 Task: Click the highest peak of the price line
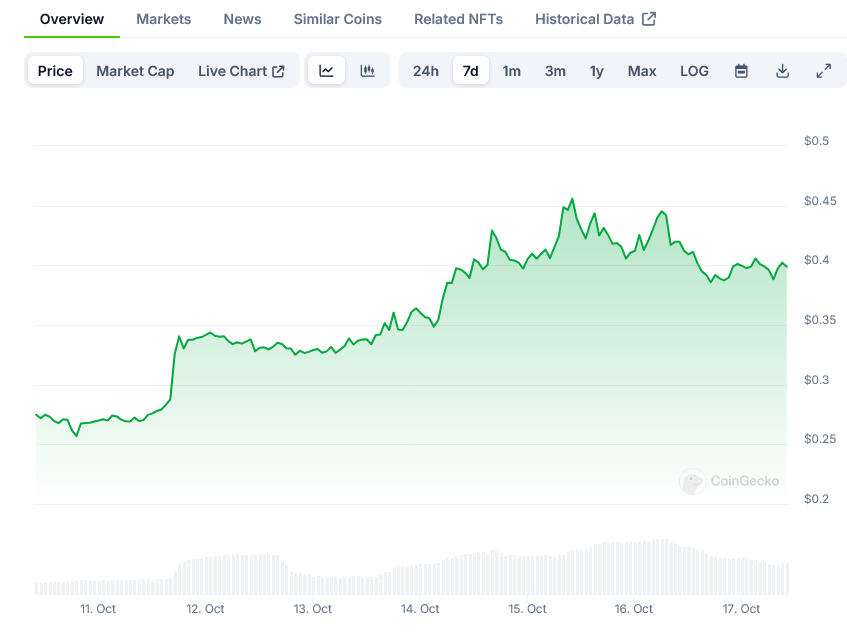573,199
